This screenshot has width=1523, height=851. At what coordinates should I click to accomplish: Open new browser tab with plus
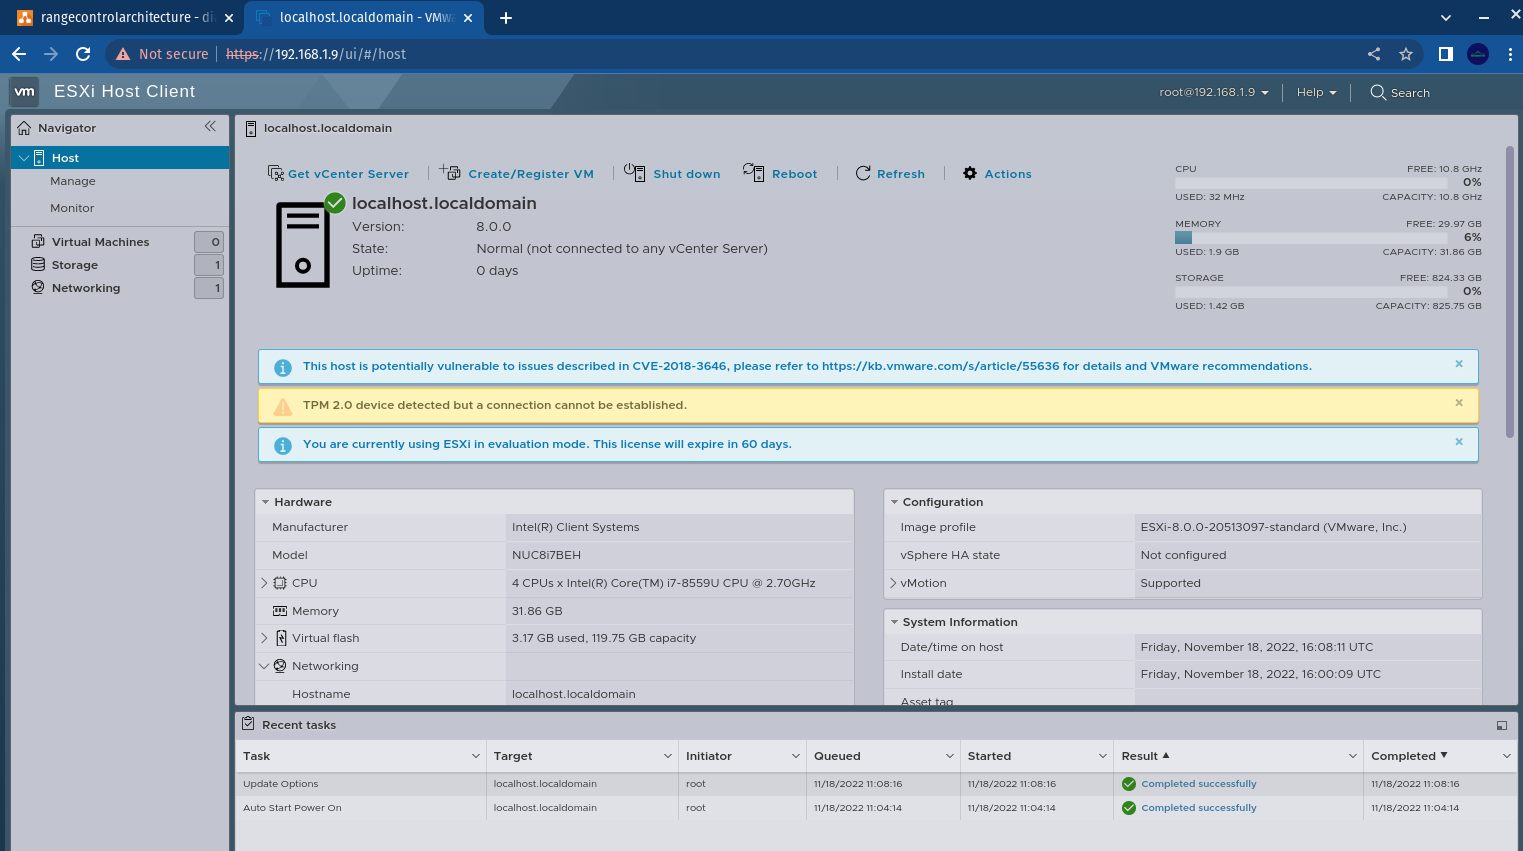[506, 18]
